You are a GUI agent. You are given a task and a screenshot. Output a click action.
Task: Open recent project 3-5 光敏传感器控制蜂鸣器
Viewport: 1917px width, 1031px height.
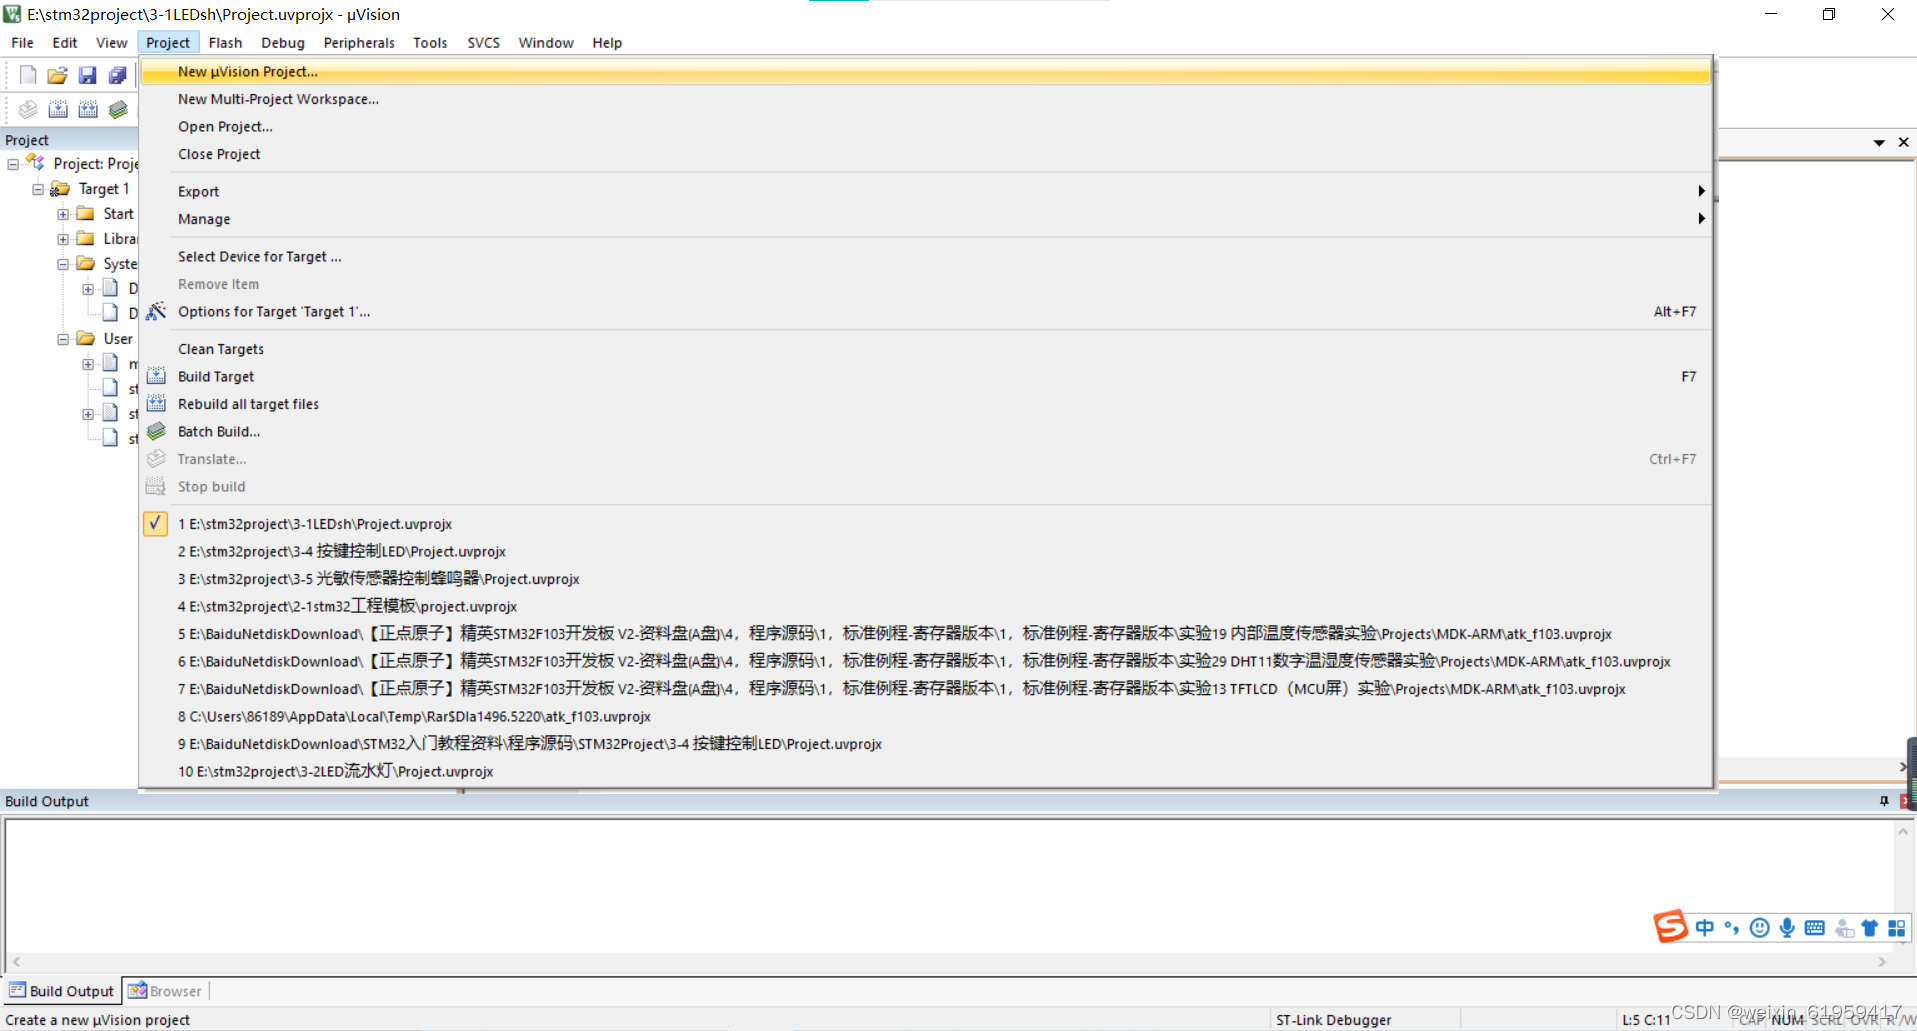click(x=925, y=579)
